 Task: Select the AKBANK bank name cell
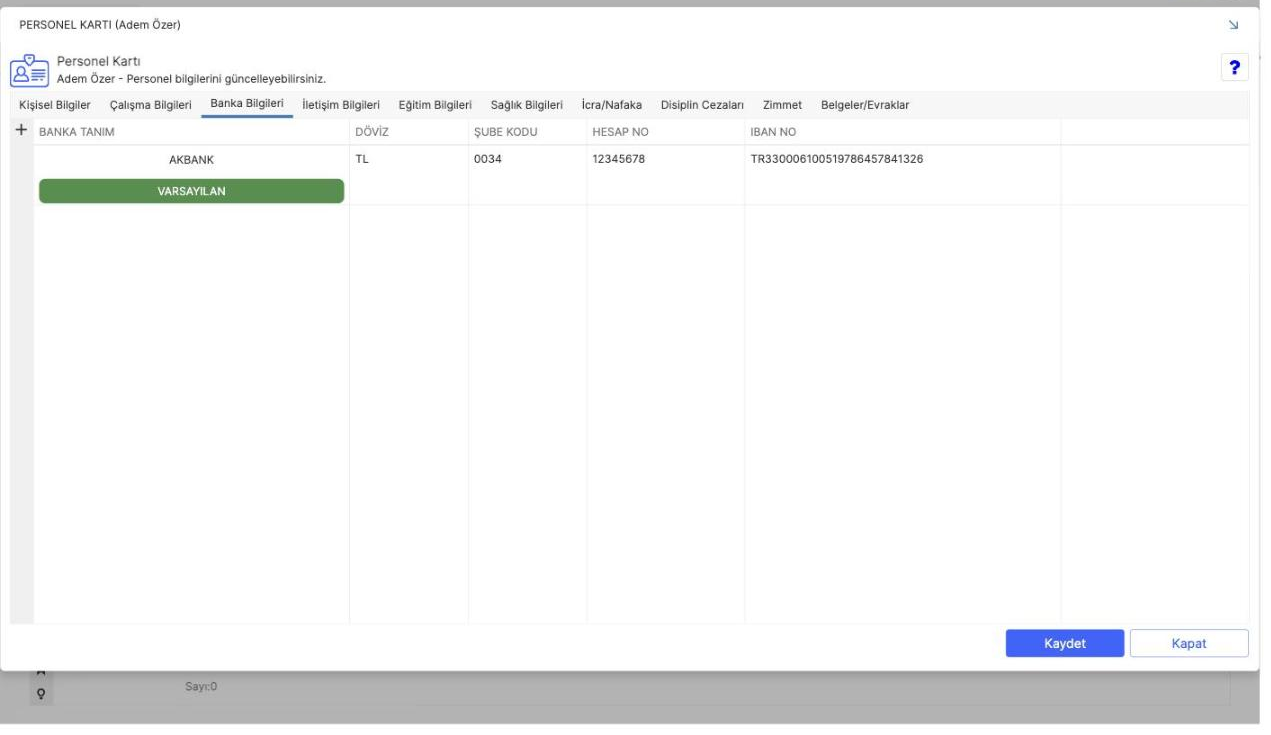(x=191, y=159)
